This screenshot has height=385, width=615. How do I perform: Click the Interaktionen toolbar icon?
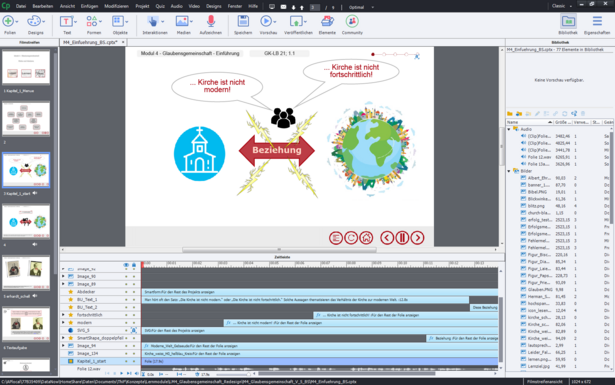(153, 21)
